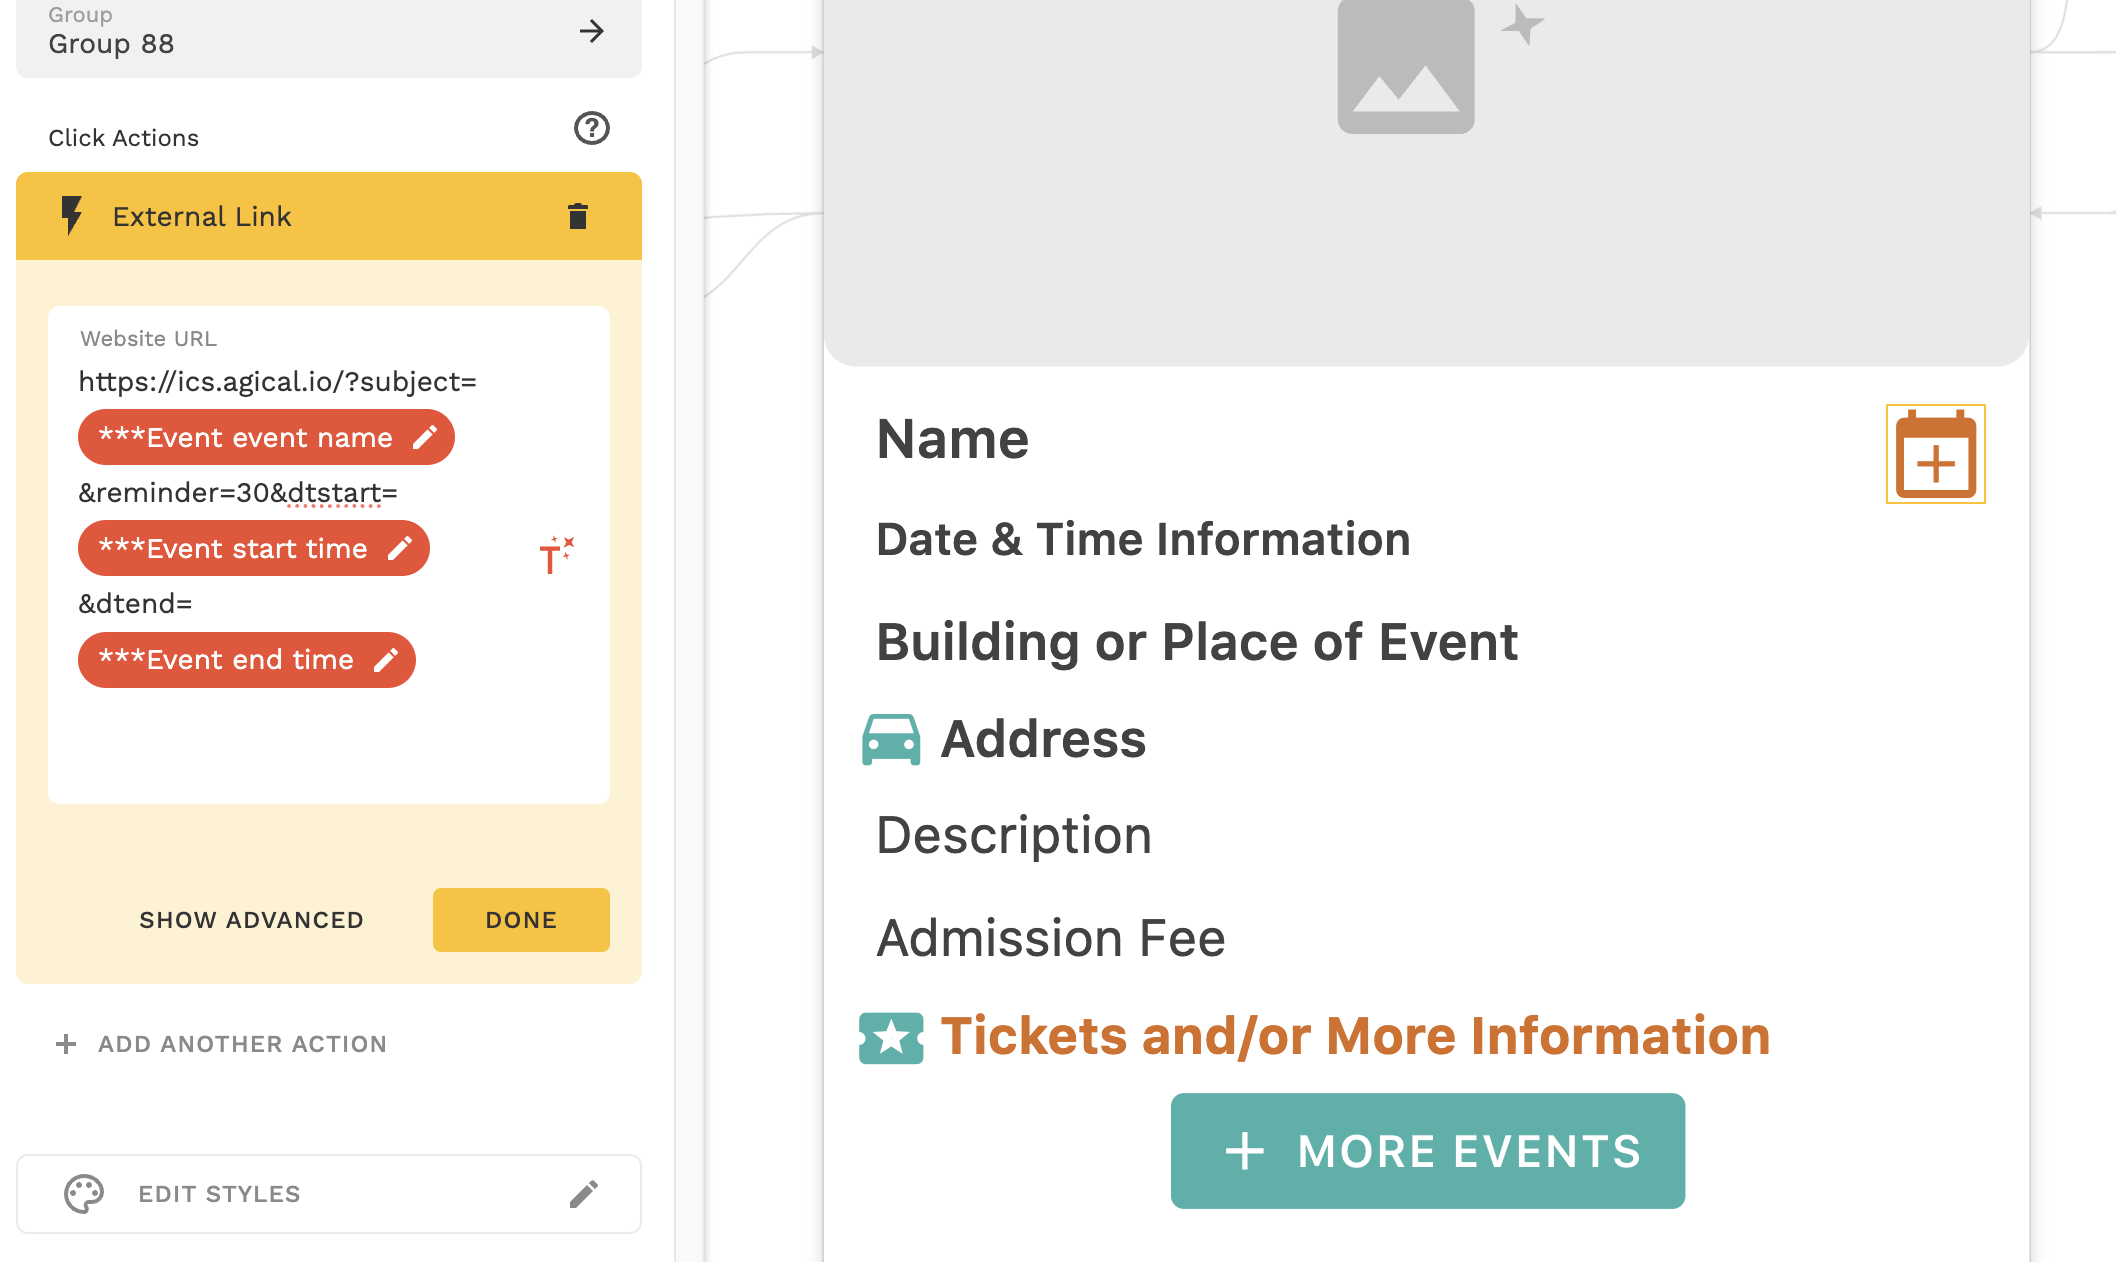Click the add-to-calendar icon beside Name
The height and width of the screenshot is (1262, 2116).
(1936, 454)
